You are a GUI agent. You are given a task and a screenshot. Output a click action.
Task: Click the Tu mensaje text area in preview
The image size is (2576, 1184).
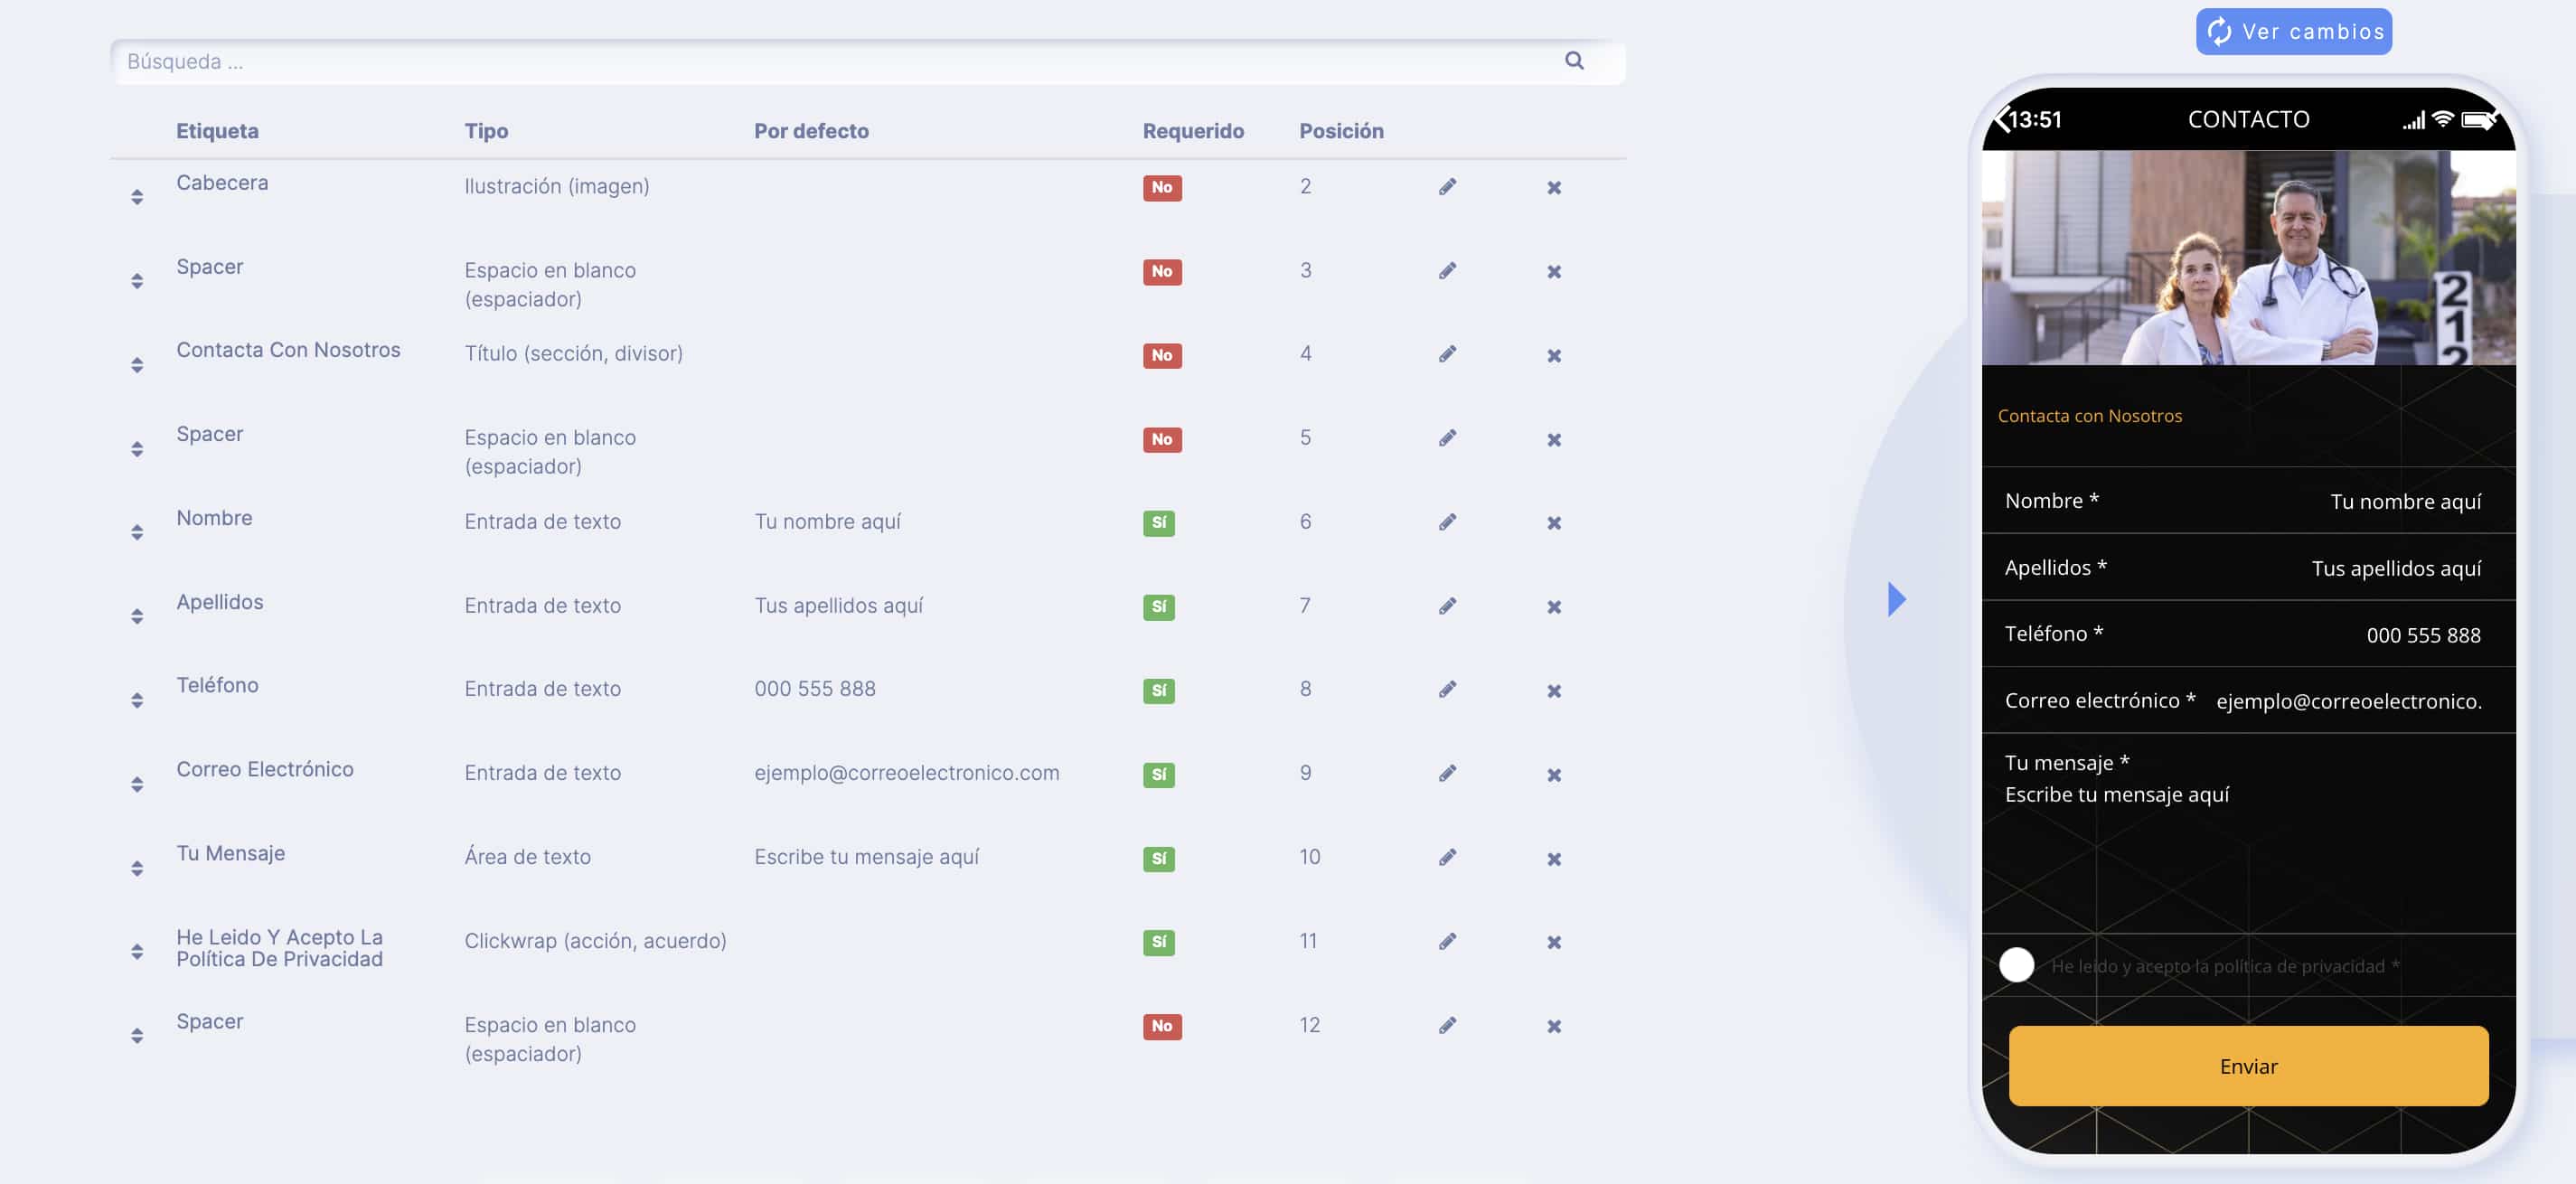tap(2248, 833)
